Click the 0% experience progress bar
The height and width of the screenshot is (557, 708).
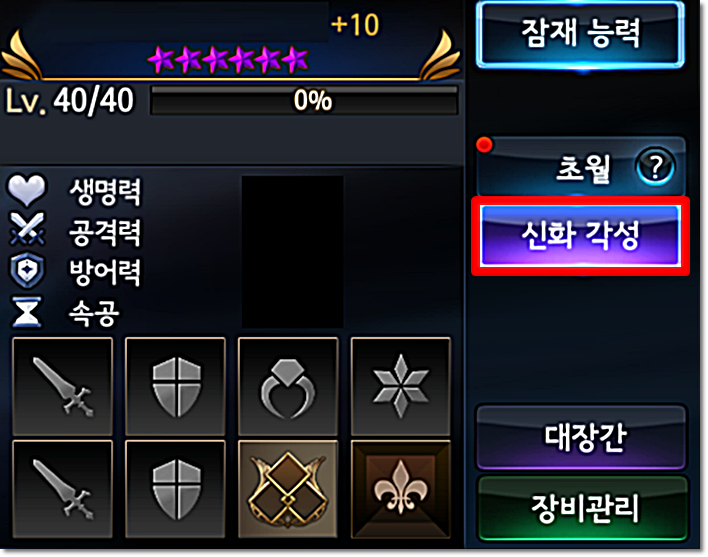(304, 100)
